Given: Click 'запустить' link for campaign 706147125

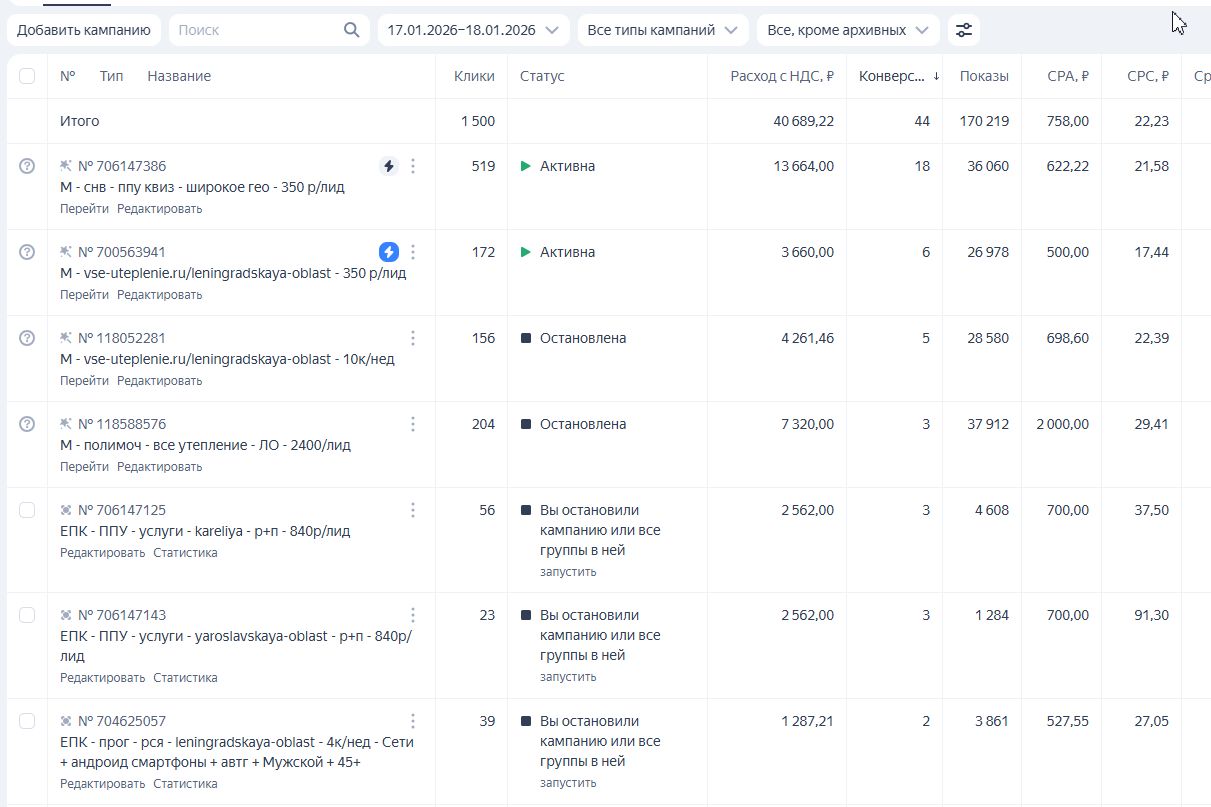Looking at the screenshot, I should pos(568,572).
